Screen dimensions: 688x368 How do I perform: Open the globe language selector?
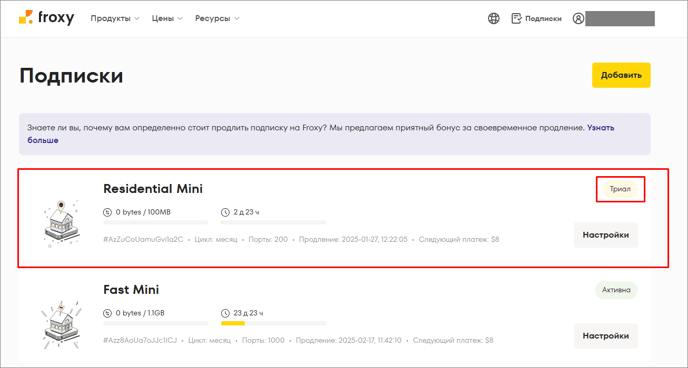[494, 18]
